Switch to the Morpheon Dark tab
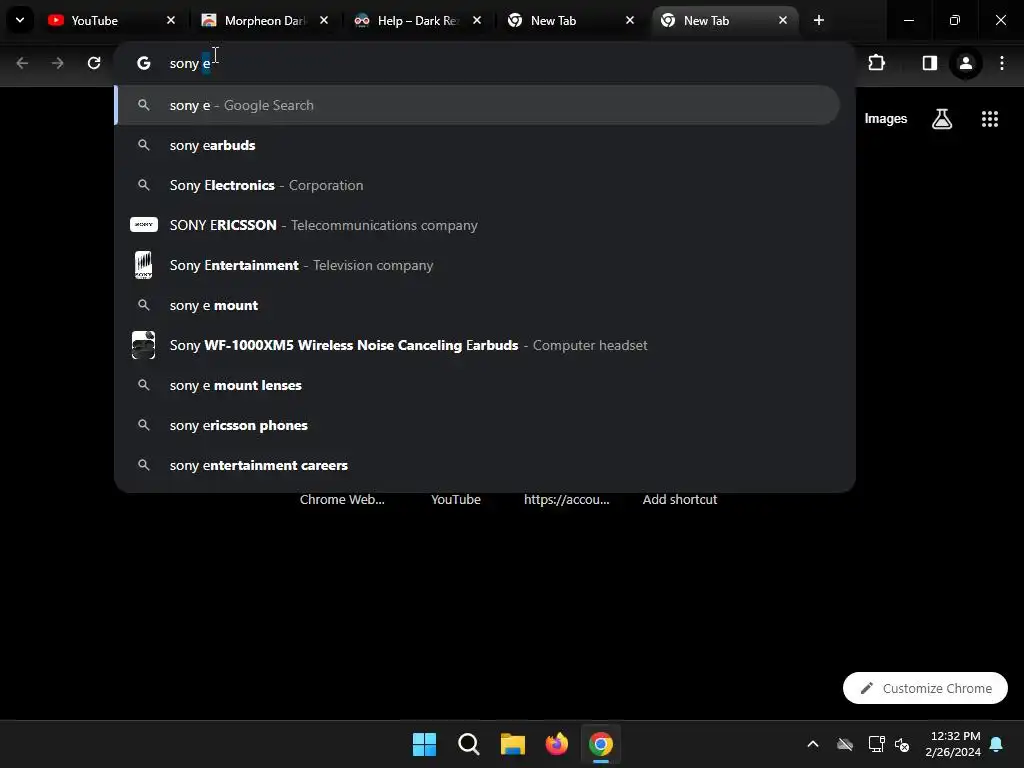Image resolution: width=1024 pixels, height=768 pixels. (264, 20)
